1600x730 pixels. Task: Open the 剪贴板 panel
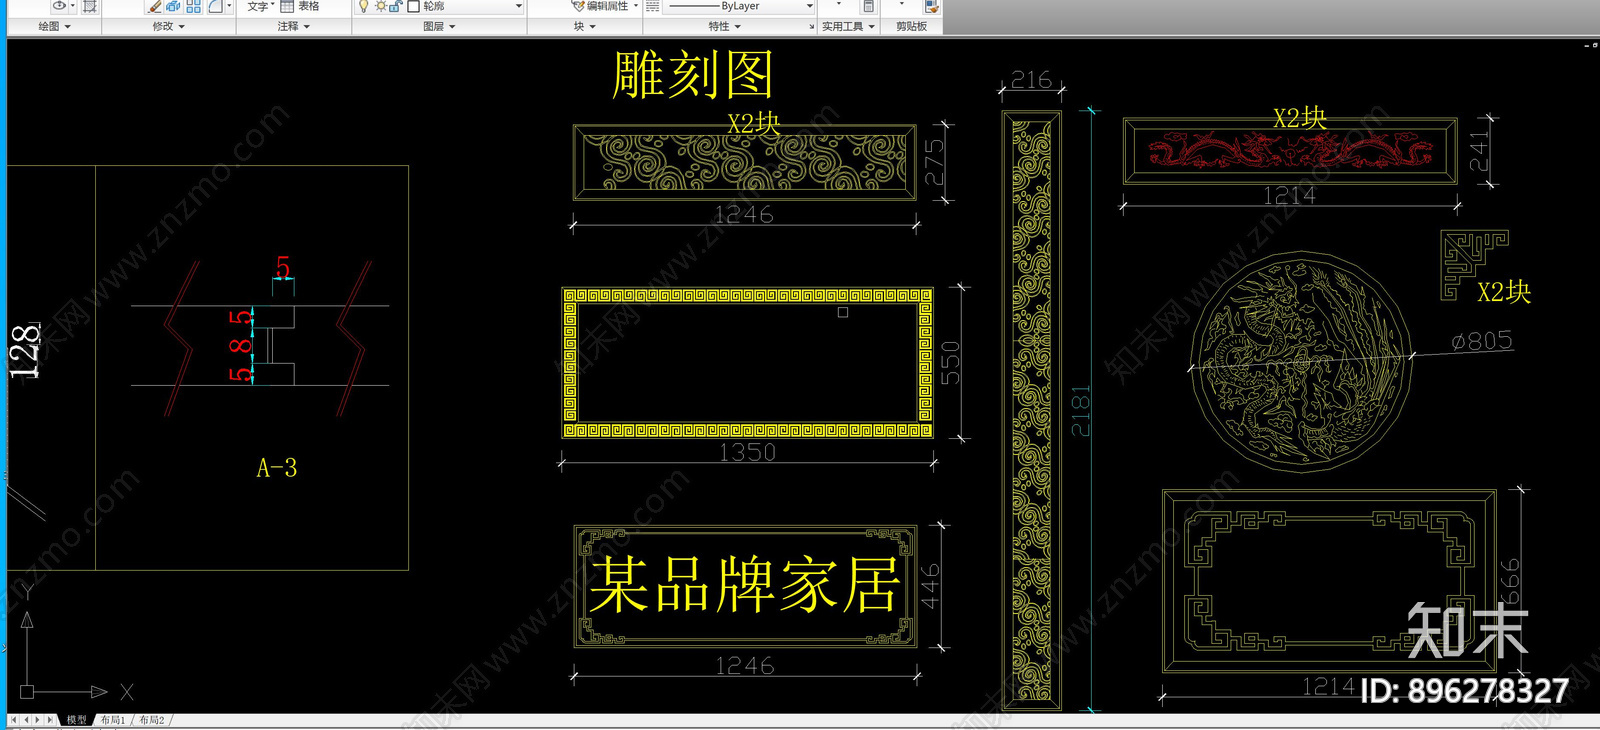point(911,27)
